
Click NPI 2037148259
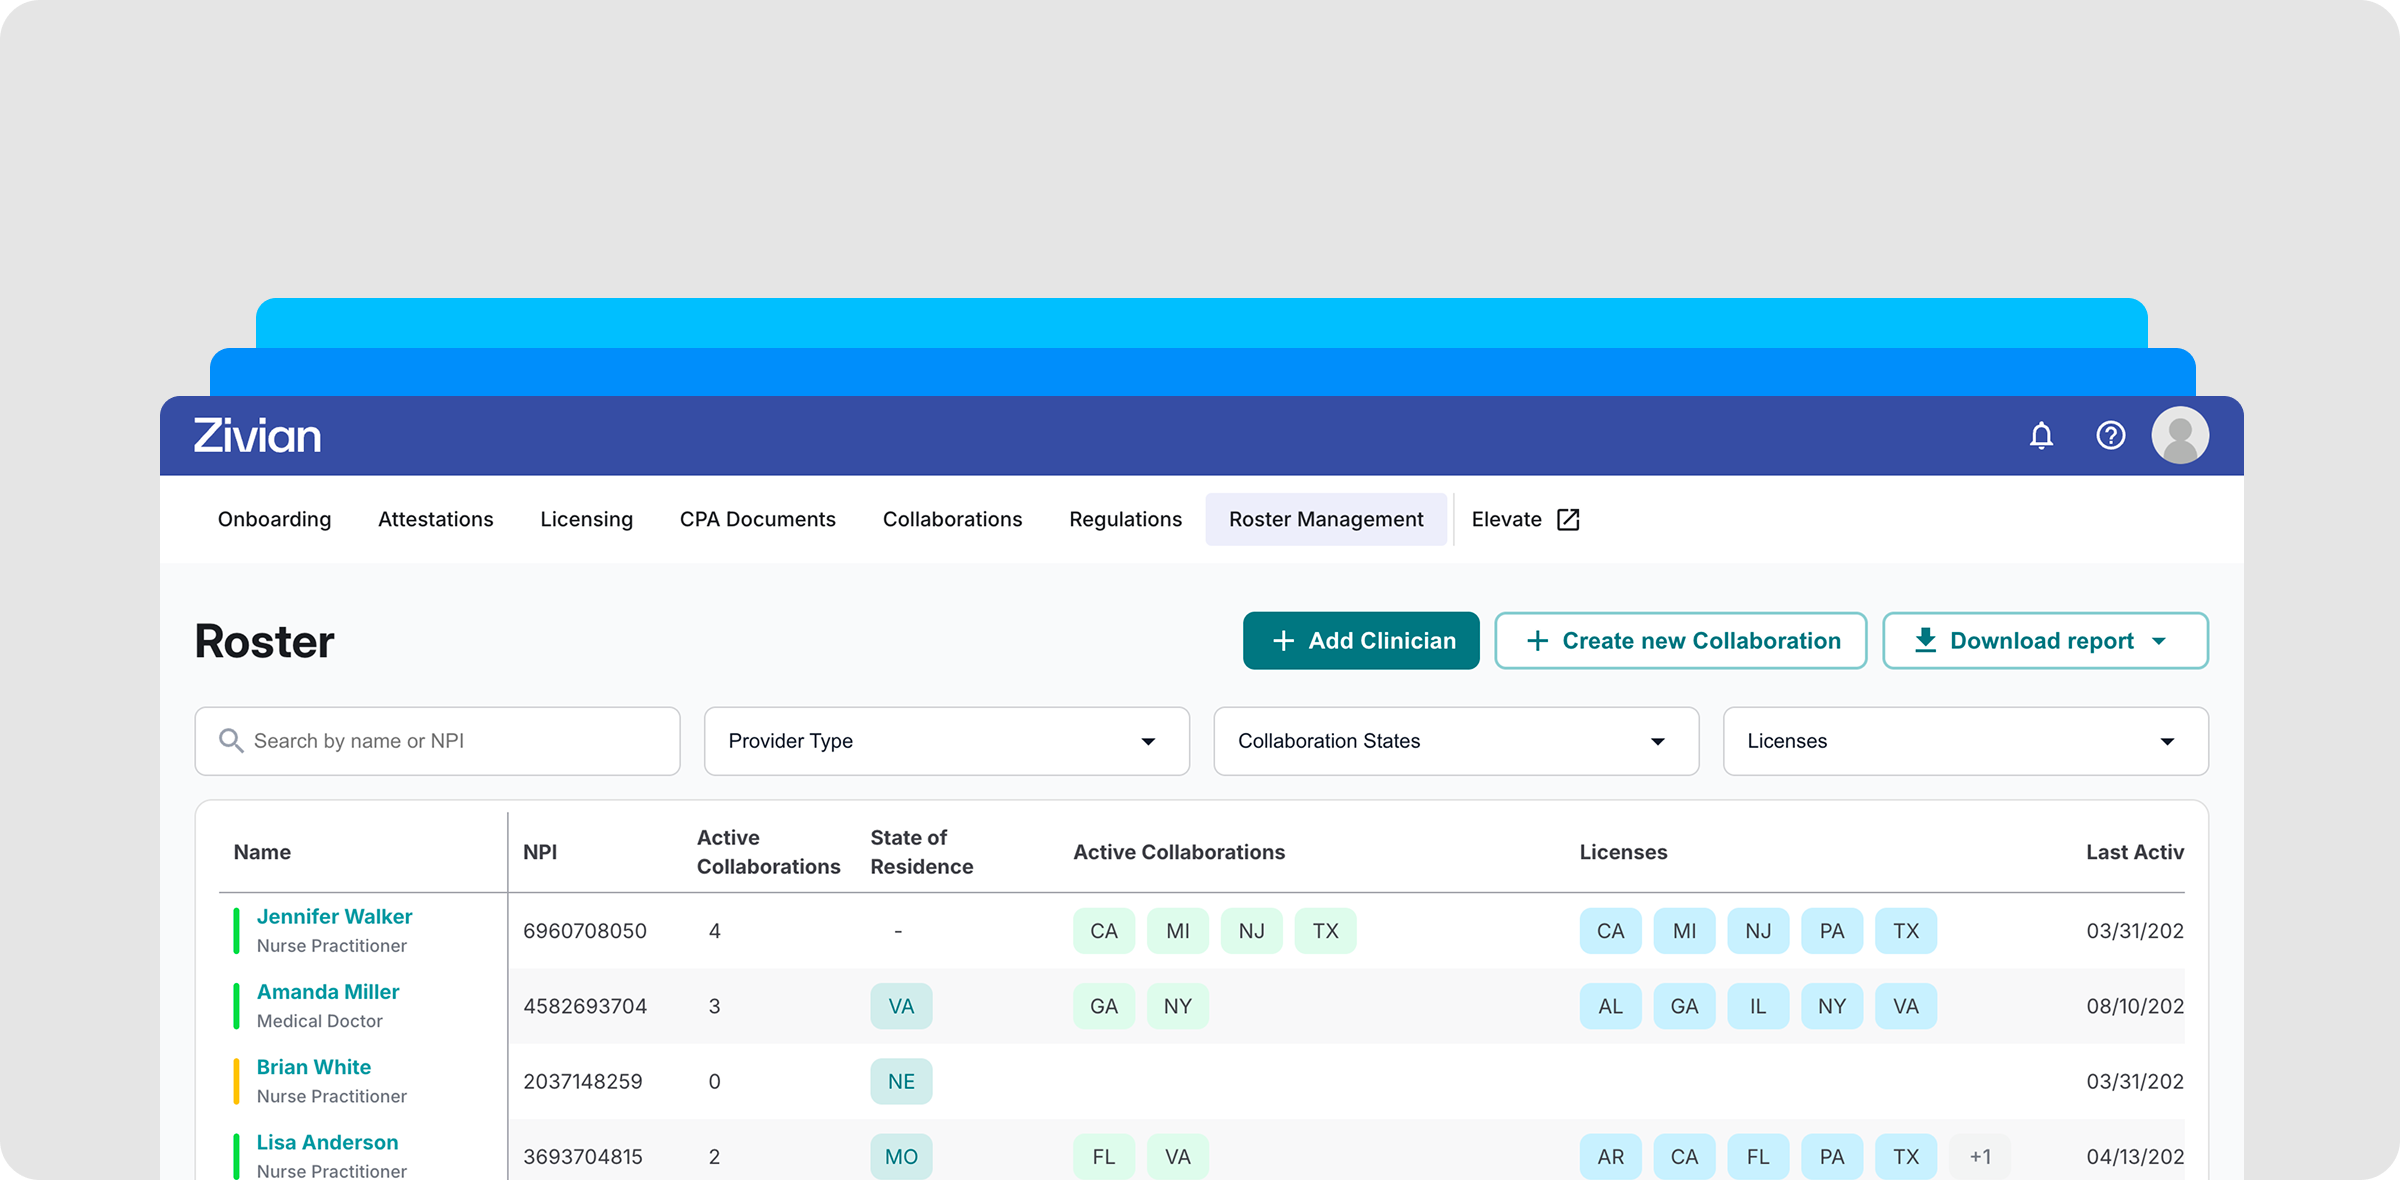(x=583, y=1081)
